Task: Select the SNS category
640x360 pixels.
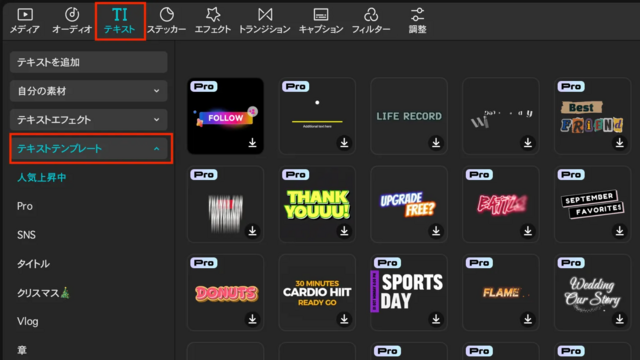Action: point(27,235)
